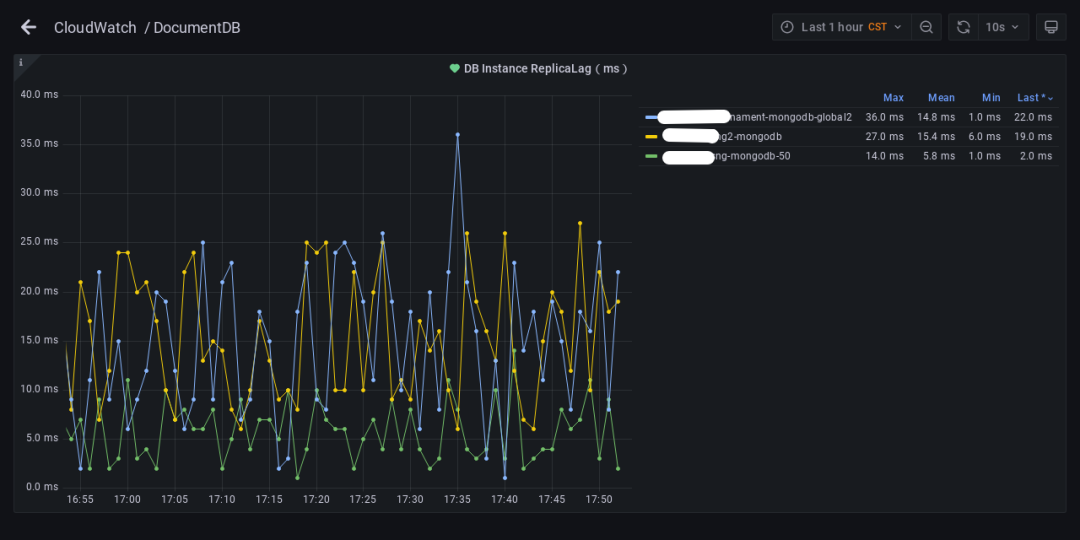
Task: Click the yellow g2-mongodb series color swatch
Action: coord(651,136)
